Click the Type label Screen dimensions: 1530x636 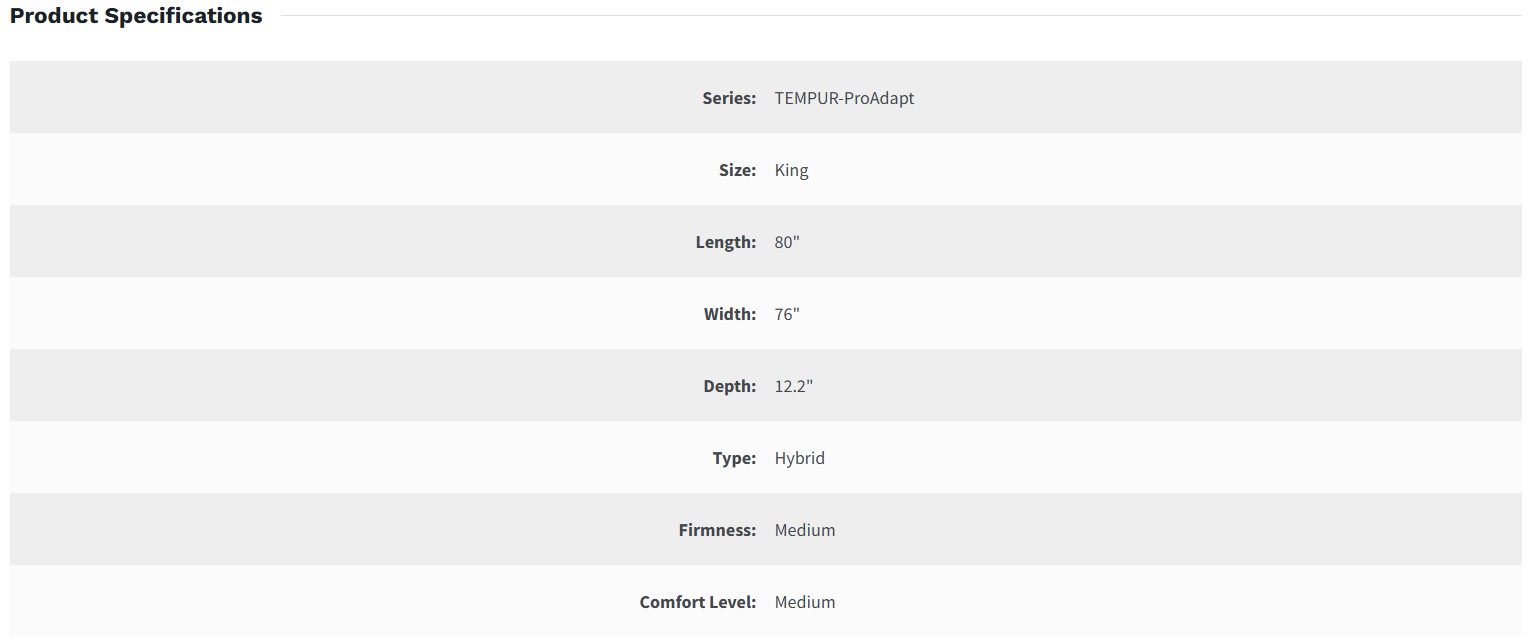click(x=734, y=458)
